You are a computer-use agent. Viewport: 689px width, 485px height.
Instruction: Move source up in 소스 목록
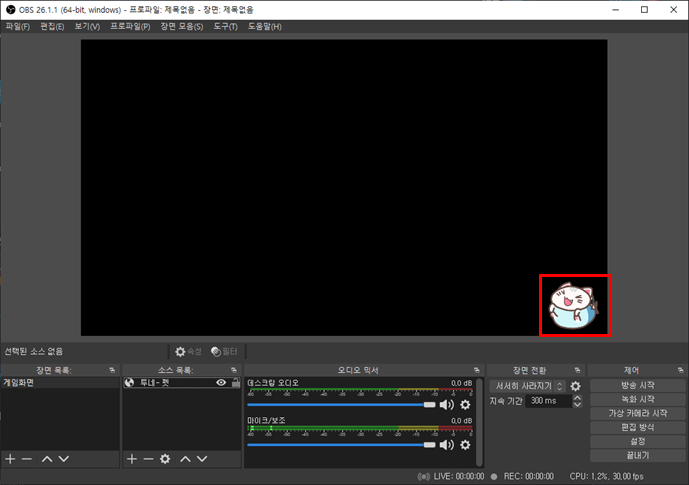(x=185, y=459)
